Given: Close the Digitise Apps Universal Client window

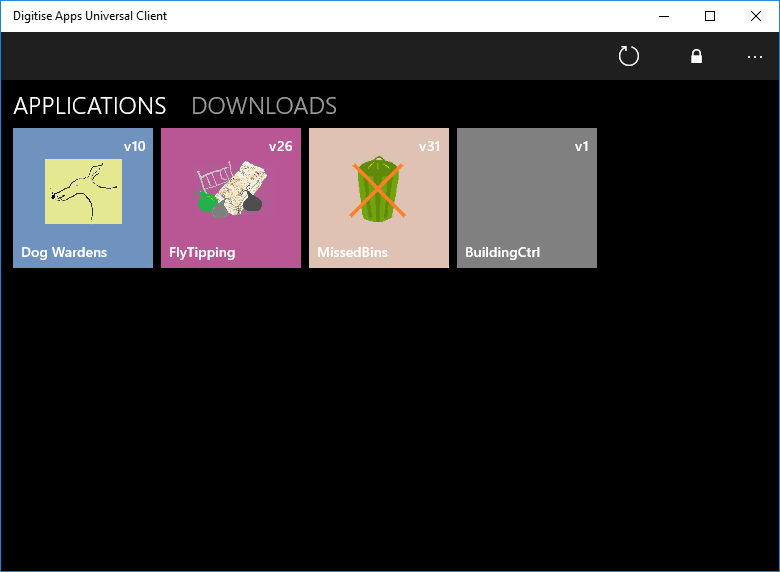Looking at the screenshot, I should click(756, 16).
